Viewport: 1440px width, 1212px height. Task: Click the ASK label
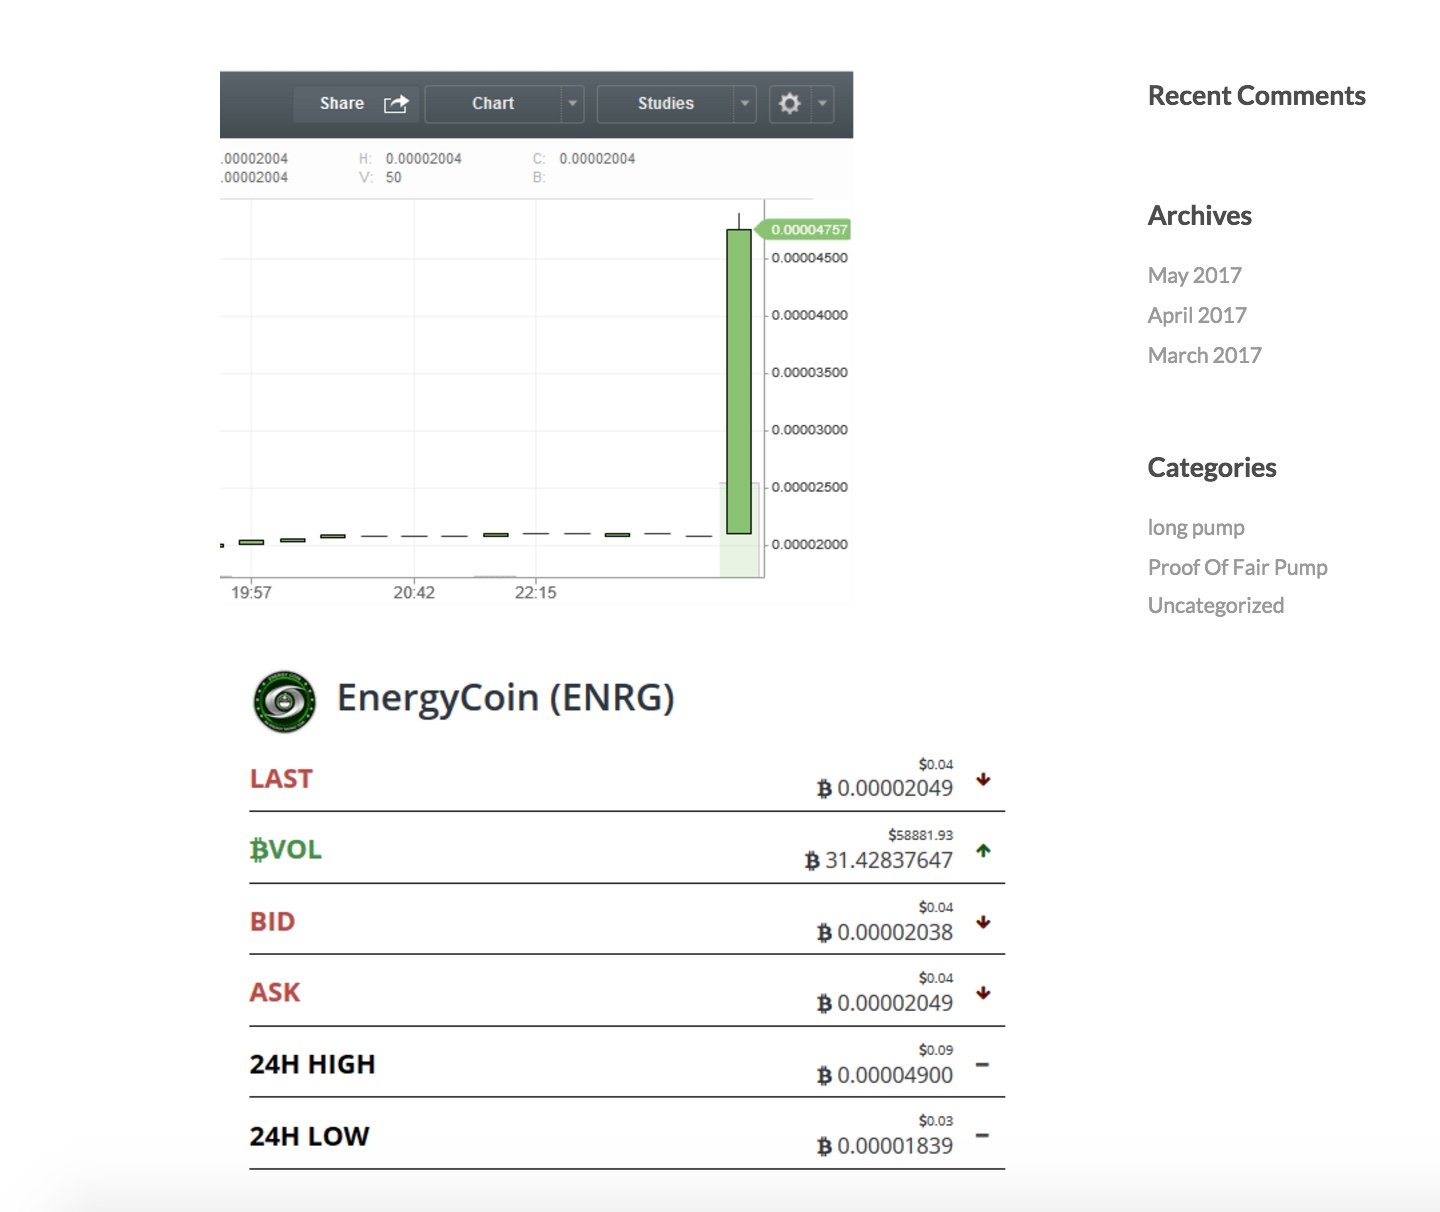click(275, 993)
